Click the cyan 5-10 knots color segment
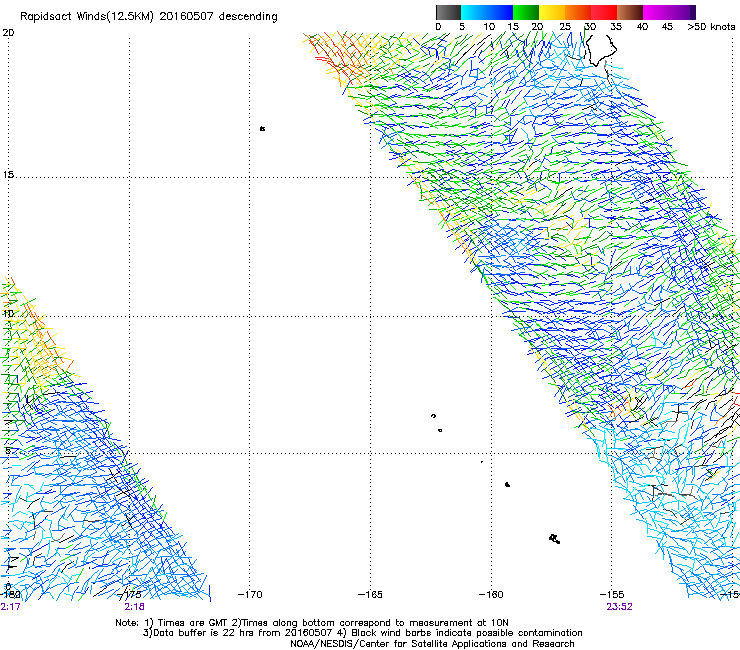This screenshot has width=740, height=650. [474, 12]
